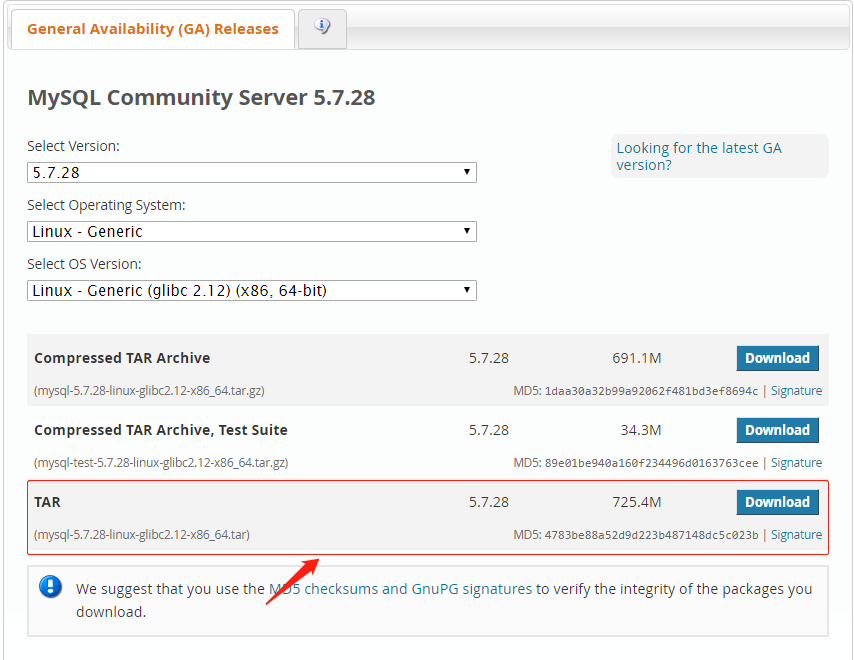Select MD5 value 89e01be940a160f234496d0163763cee
The width and height of the screenshot is (854, 660).
point(651,463)
